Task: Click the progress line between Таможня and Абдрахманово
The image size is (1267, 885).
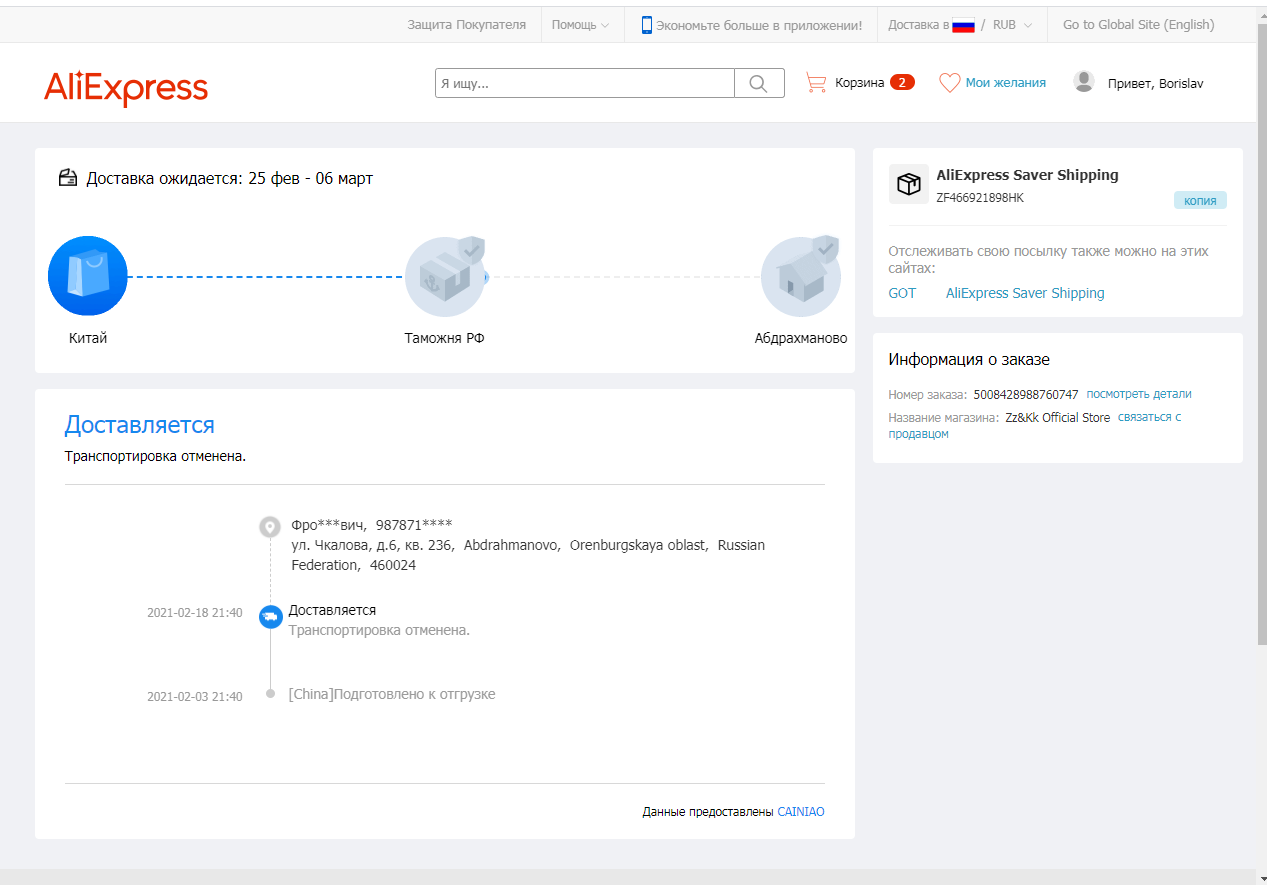Action: tap(623, 277)
